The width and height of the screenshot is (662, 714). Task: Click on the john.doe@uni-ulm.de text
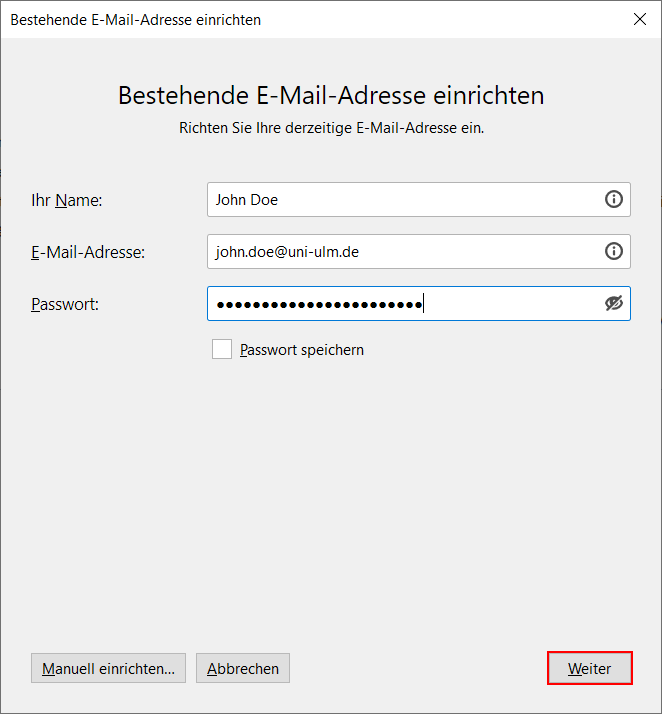pyautogui.click(x=287, y=252)
